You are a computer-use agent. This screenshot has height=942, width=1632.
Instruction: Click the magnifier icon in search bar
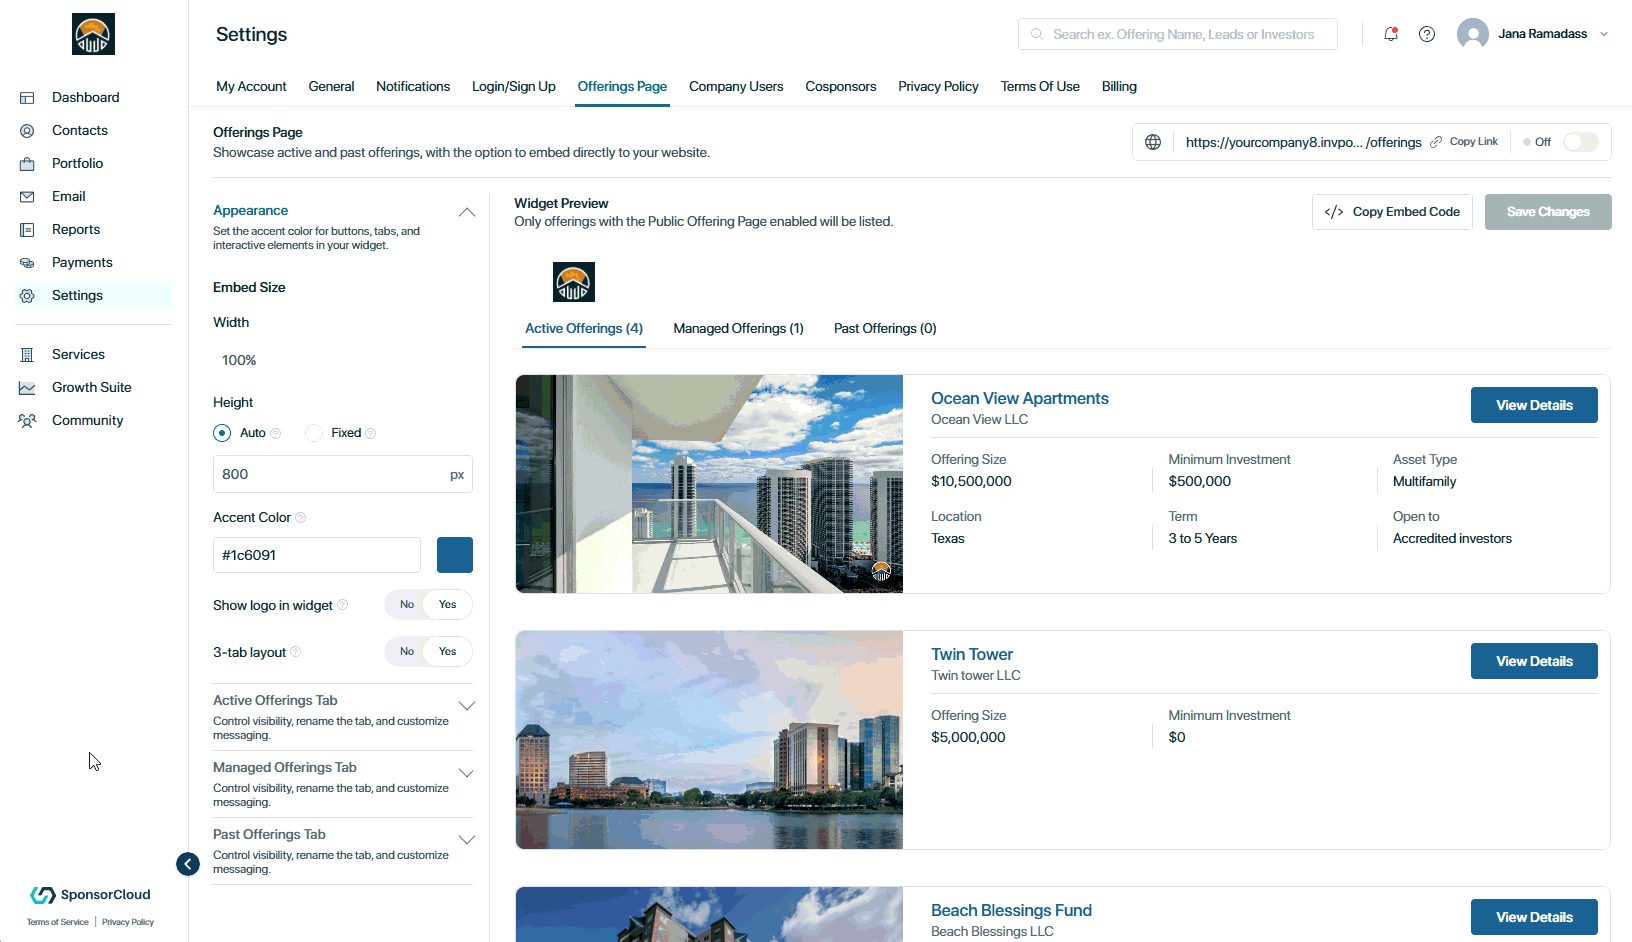pos(1037,34)
